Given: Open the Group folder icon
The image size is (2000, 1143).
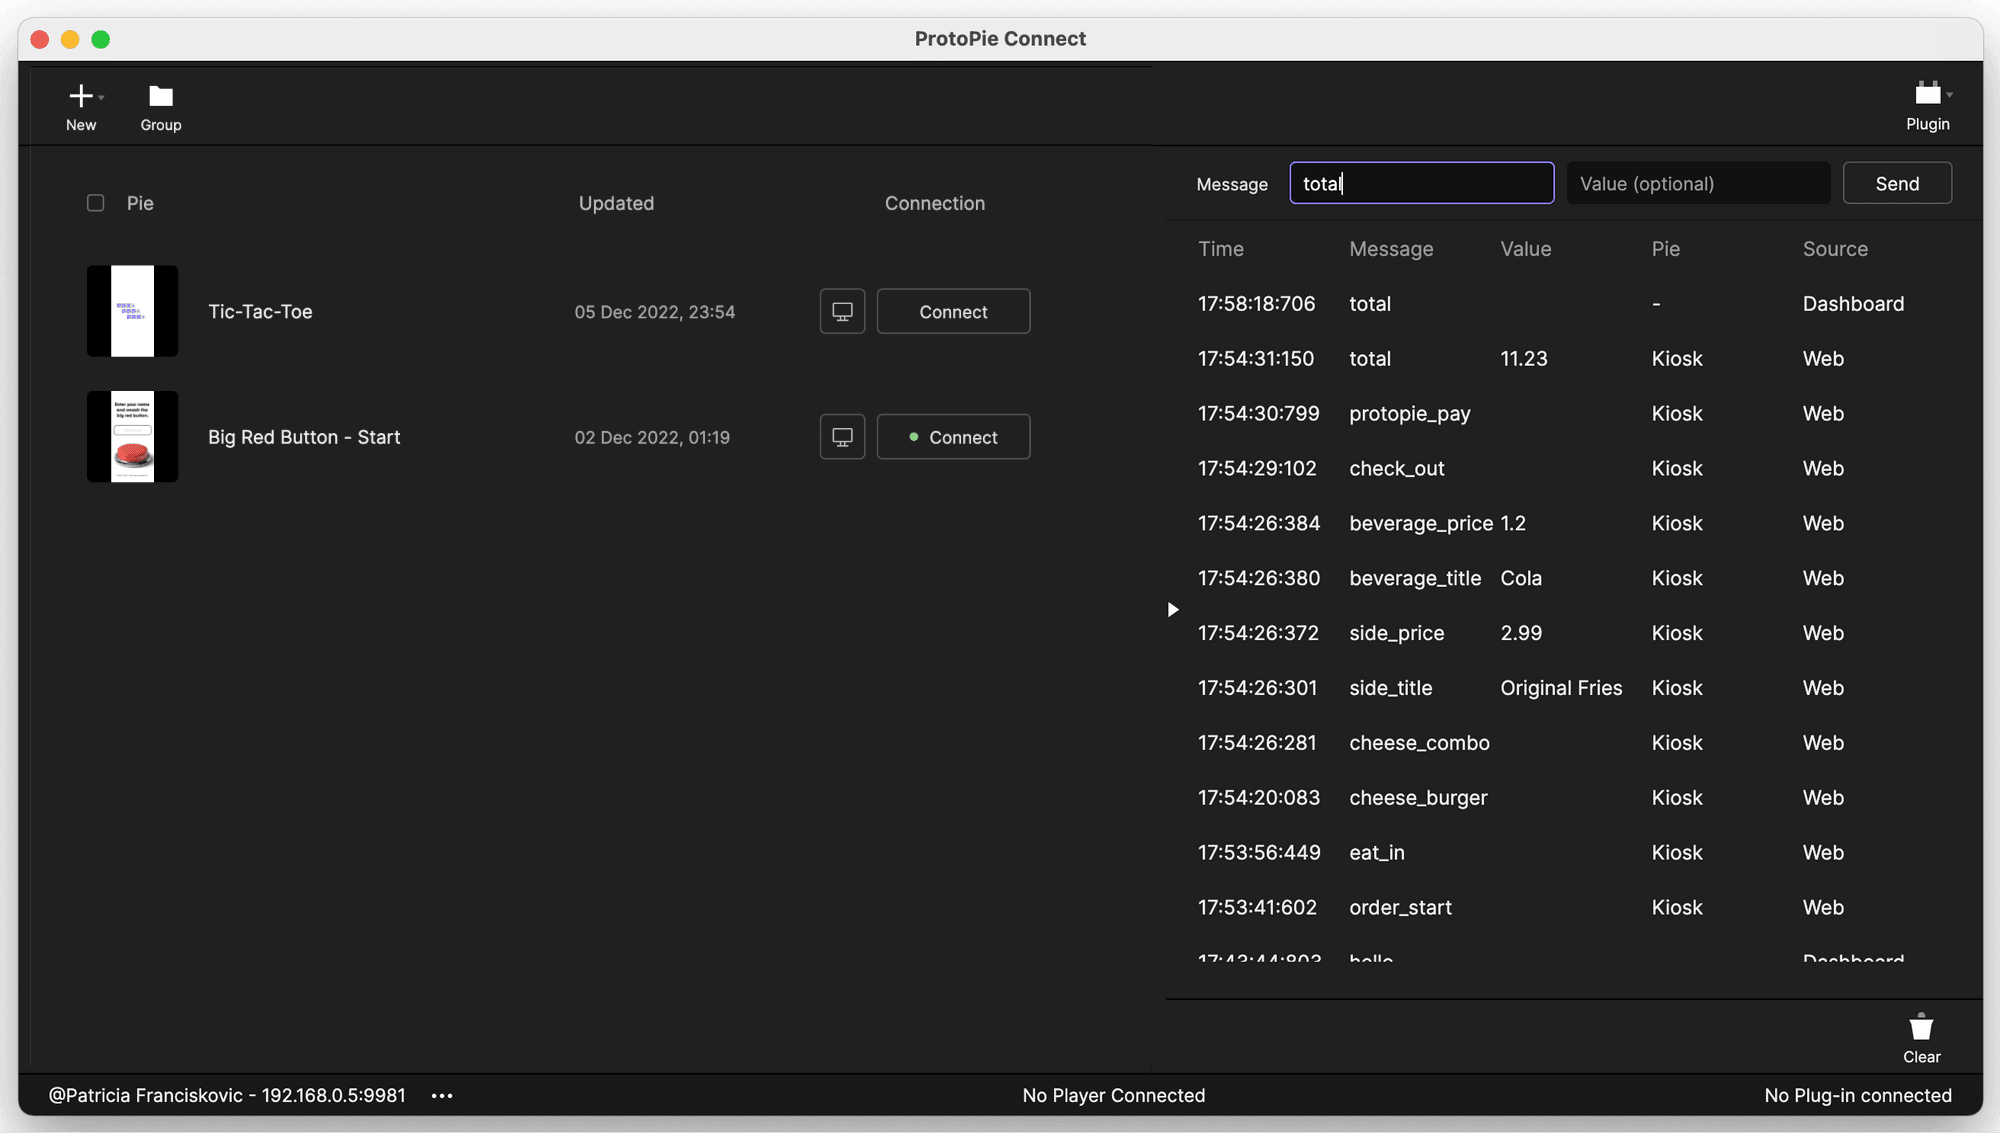Looking at the screenshot, I should pos(160,95).
